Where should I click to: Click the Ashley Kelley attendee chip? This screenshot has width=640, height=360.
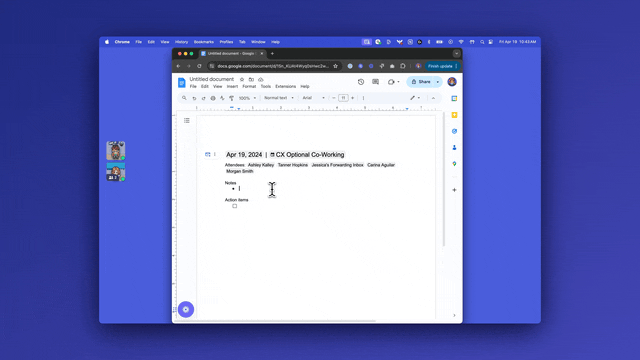click(x=261, y=165)
